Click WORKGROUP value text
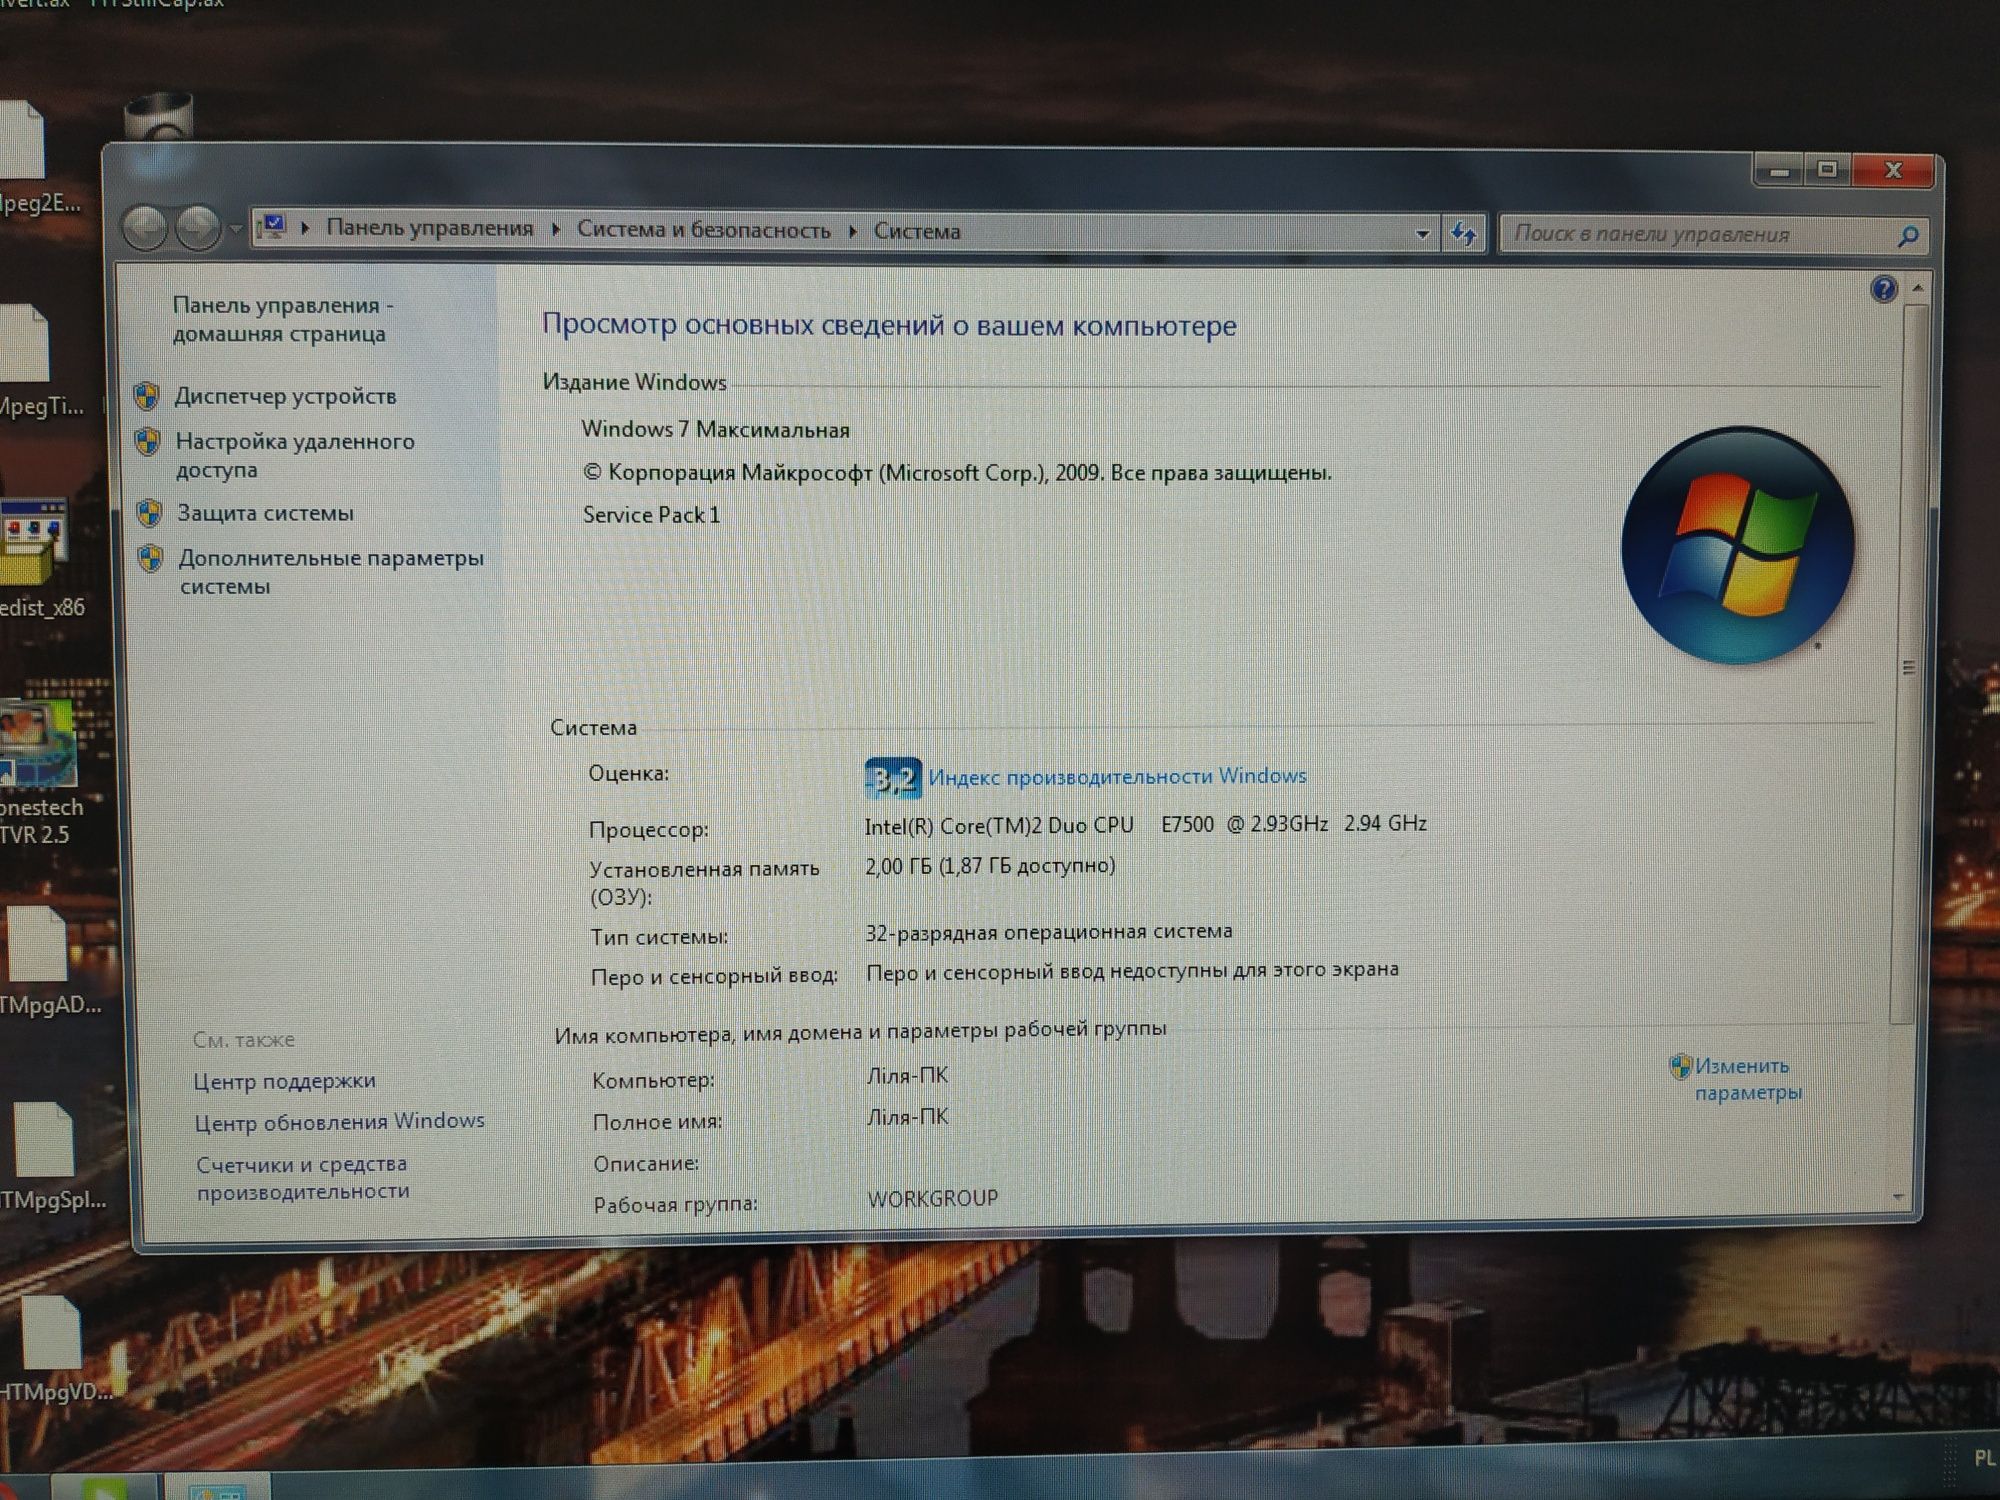Screen dimensions: 2000x1500 click(933, 1198)
